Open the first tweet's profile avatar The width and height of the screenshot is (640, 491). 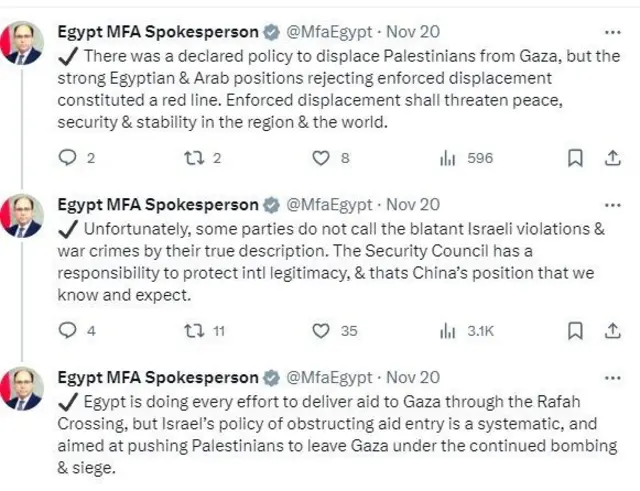tap(23, 42)
